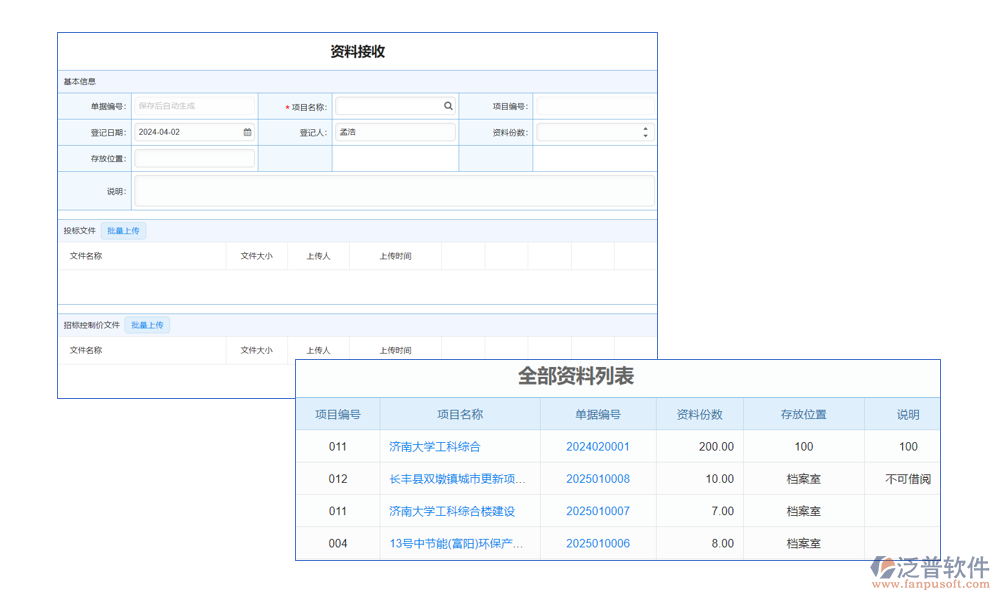
Task: Focus the 说明 text area
Action: tap(394, 191)
